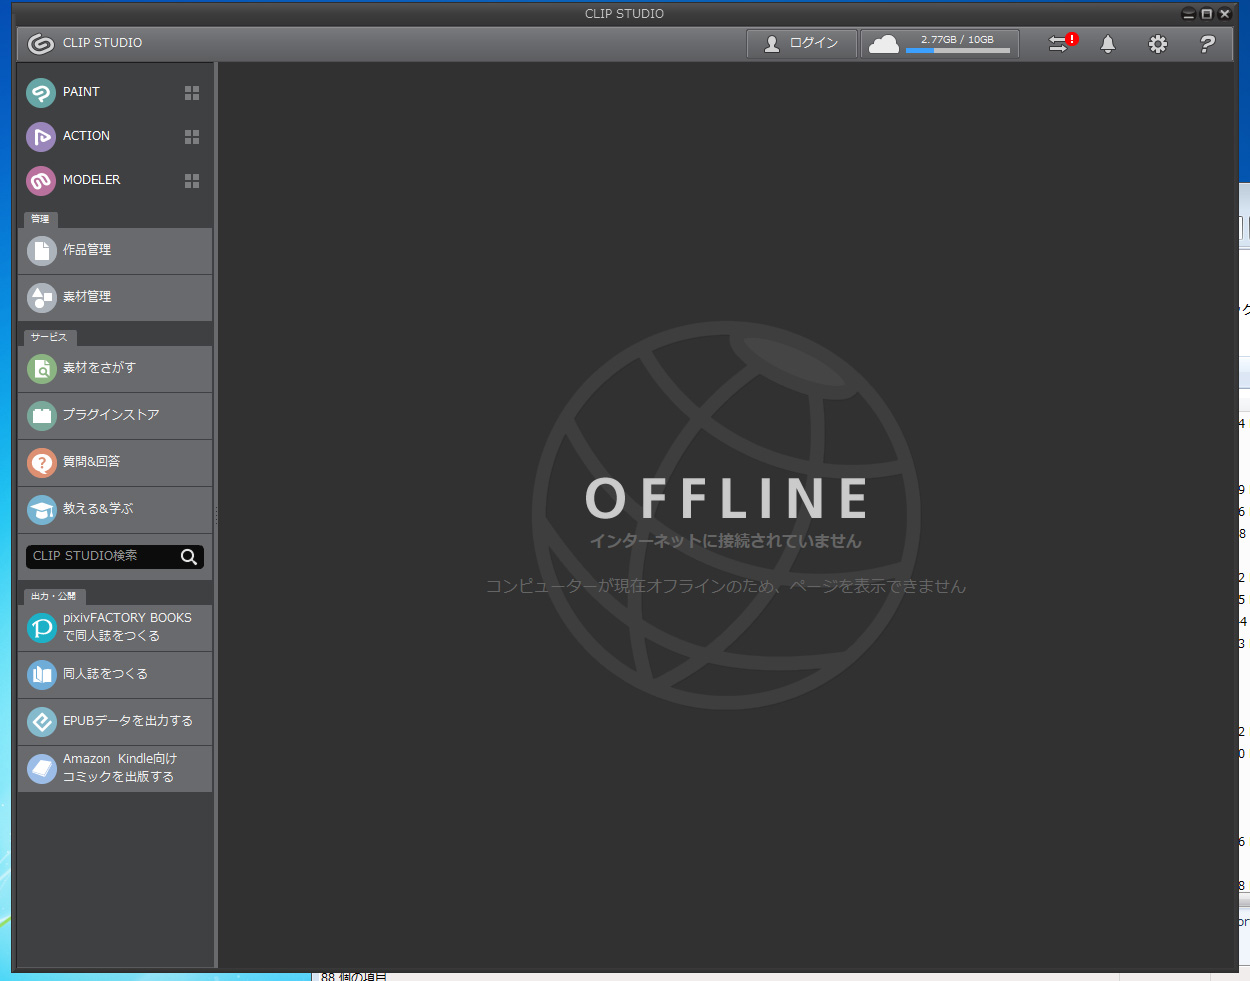This screenshot has height=981, width=1250.
Task: Open grid menu beside MODELER
Action: [x=192, y=181]
